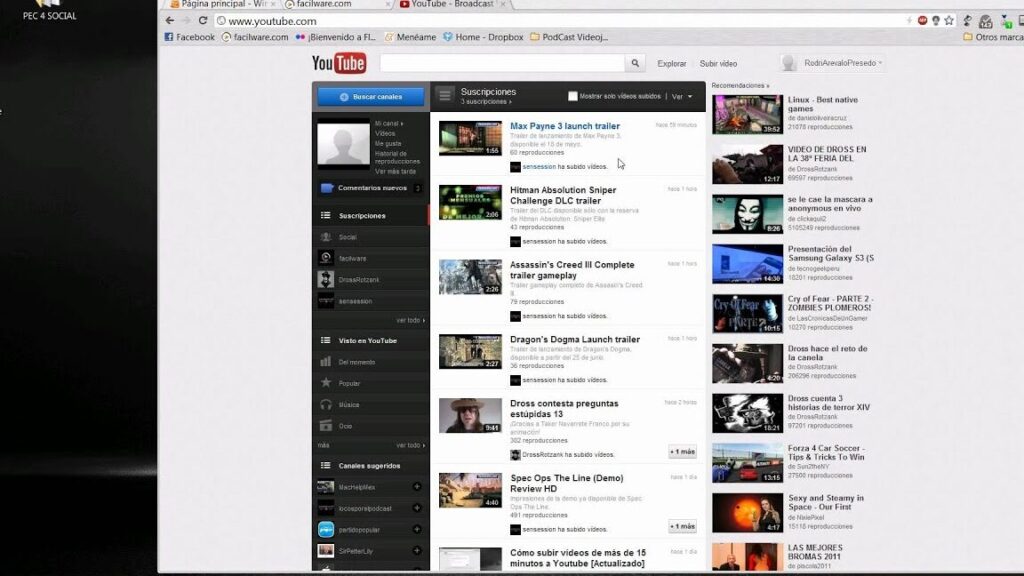The width and height of the screenshot is (1024, 576).
Task: Click the Popular star icon
Action: [x=326, y=383]
